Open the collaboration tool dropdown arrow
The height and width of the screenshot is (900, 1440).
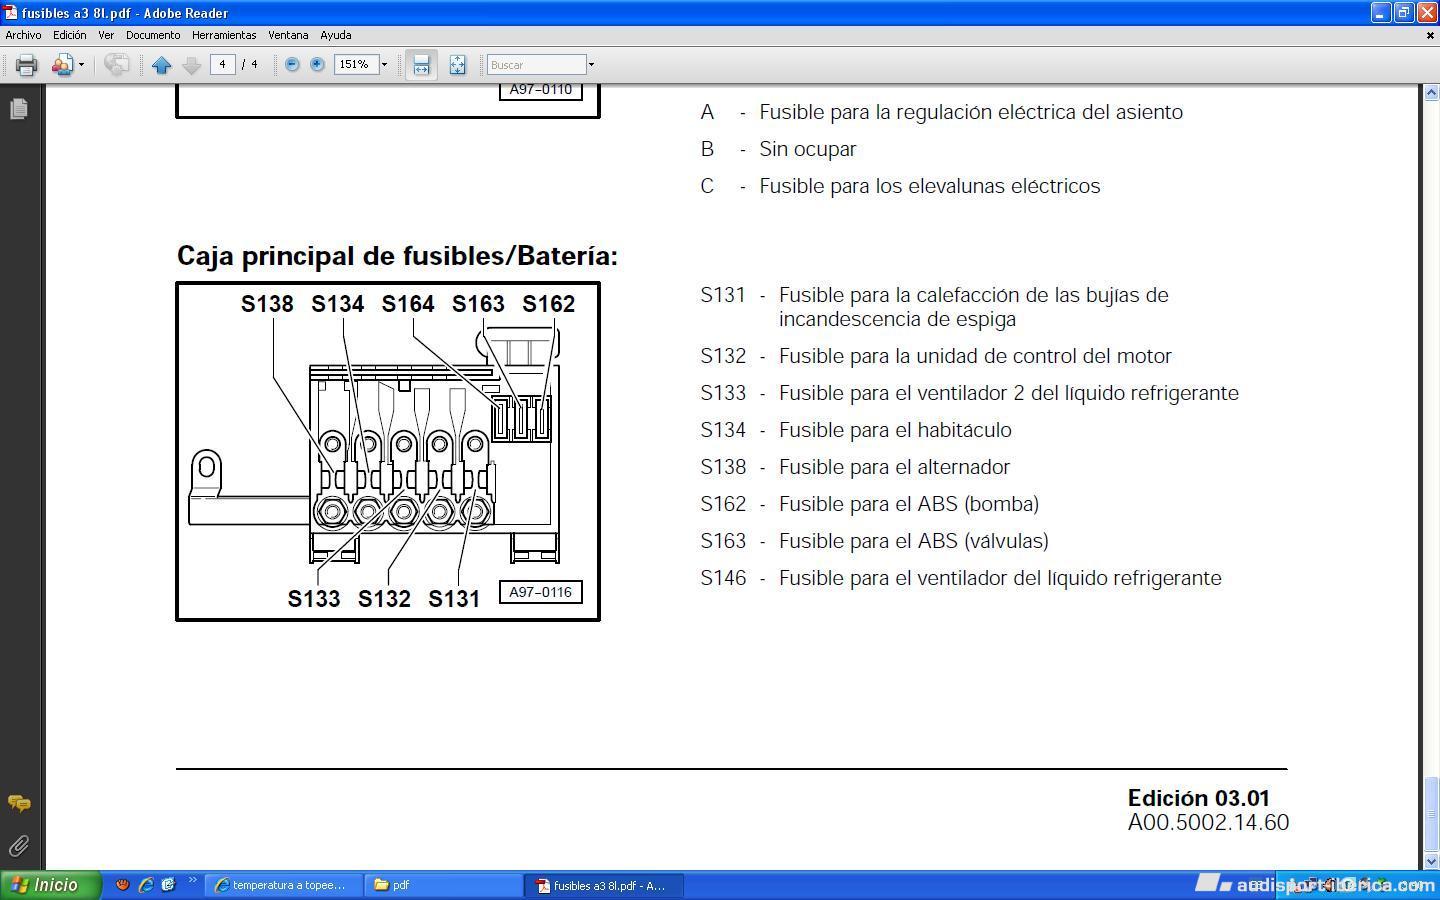(x=81, y=65)
